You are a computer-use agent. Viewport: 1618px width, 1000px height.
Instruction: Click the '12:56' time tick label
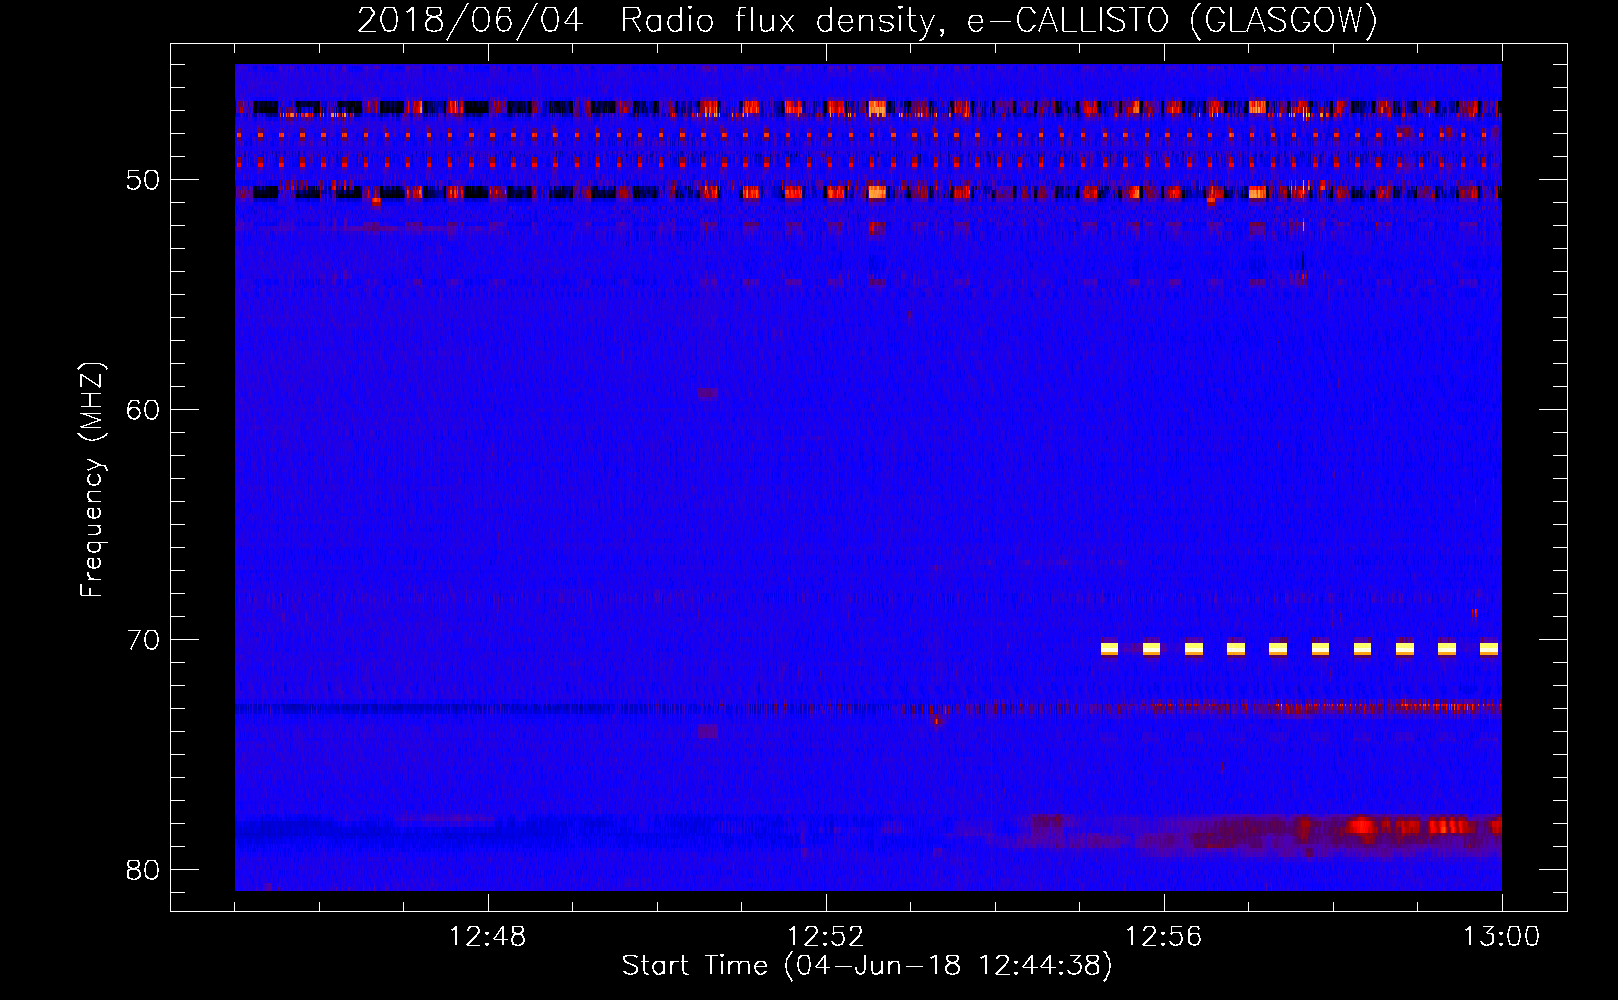click(1163, 937)
